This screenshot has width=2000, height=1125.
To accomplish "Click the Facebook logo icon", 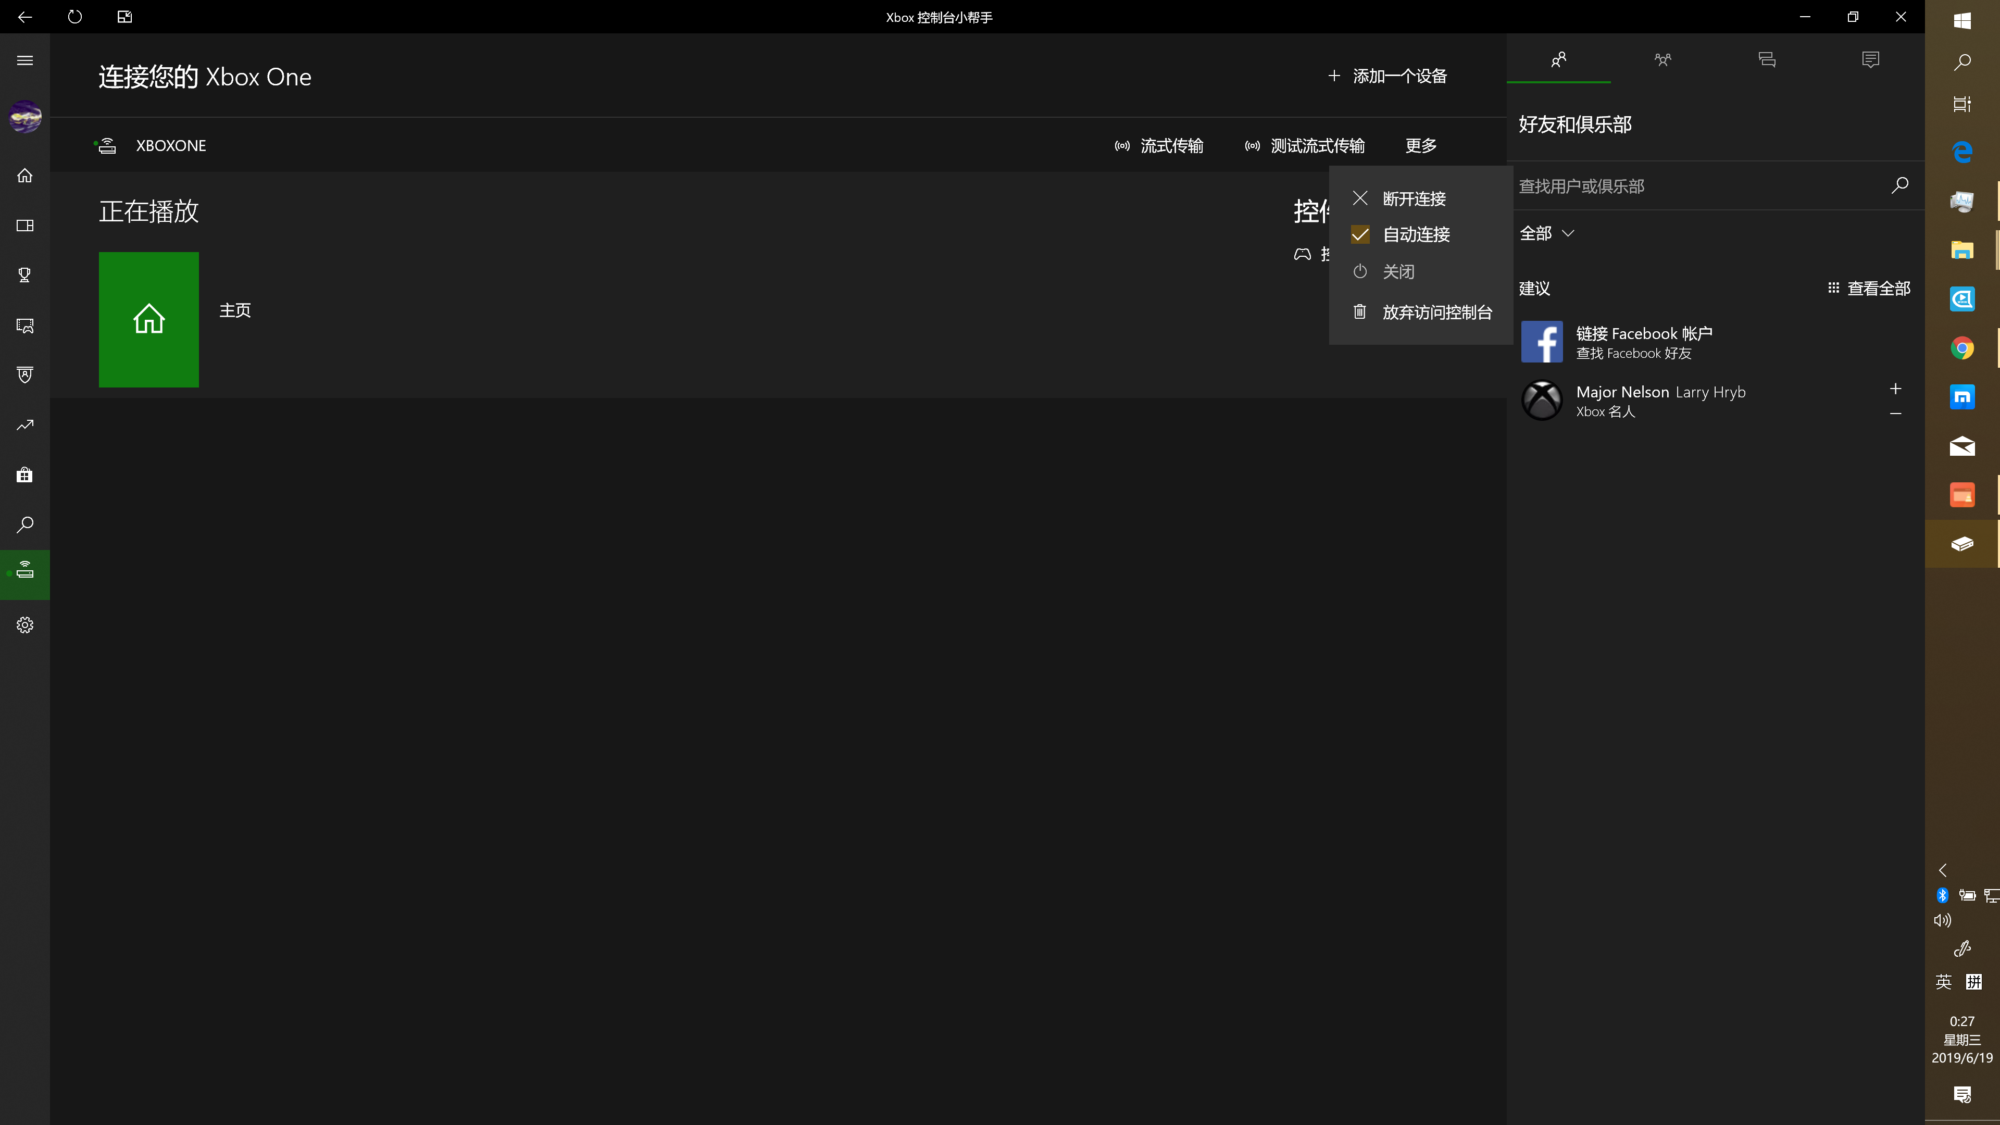I will coord(1542,342).
